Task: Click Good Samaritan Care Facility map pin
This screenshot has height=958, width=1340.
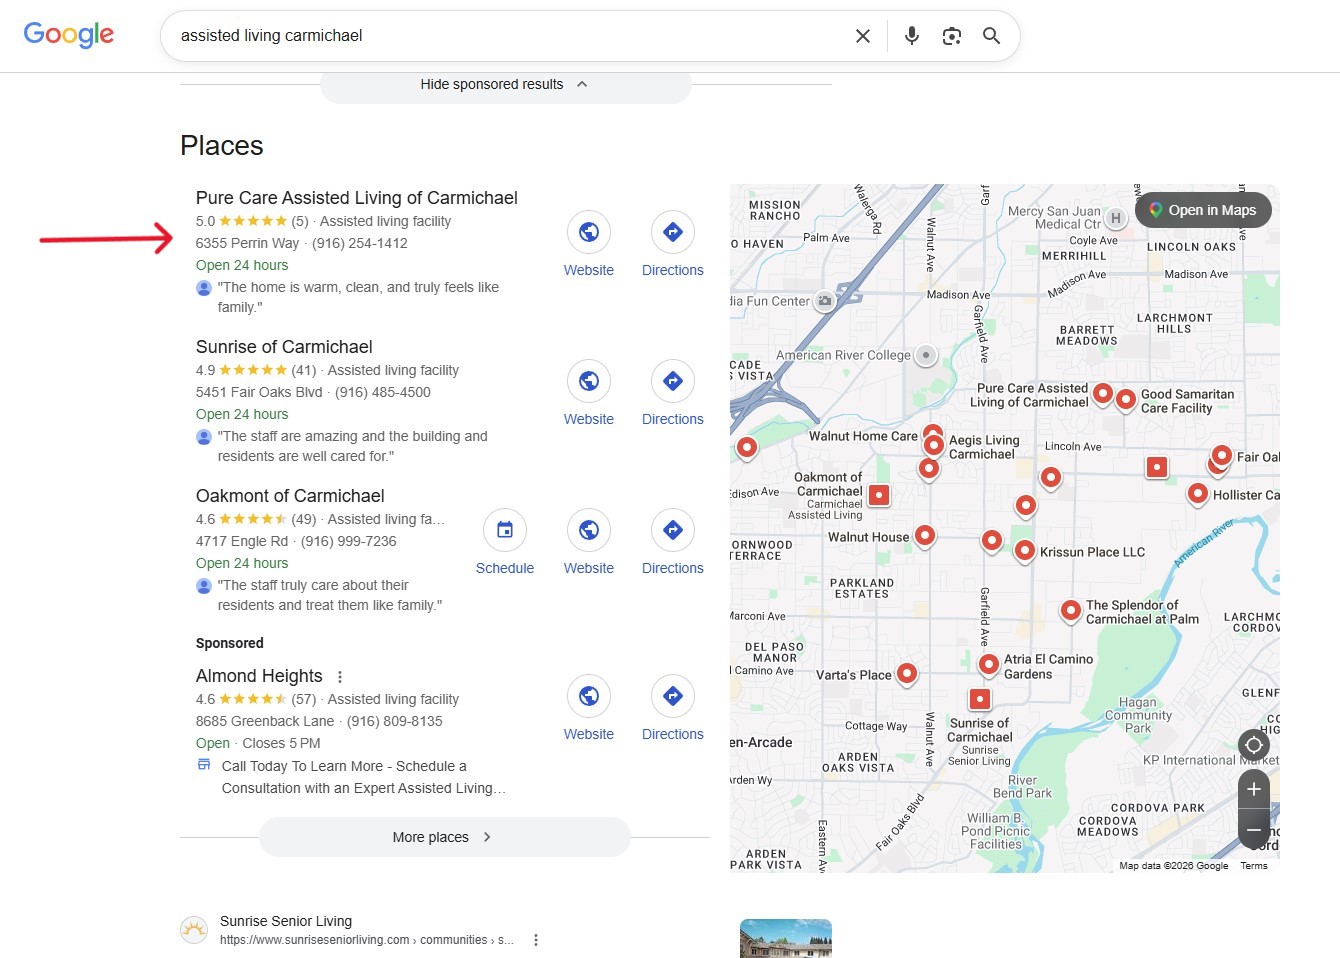Action: pos(1126,400)
